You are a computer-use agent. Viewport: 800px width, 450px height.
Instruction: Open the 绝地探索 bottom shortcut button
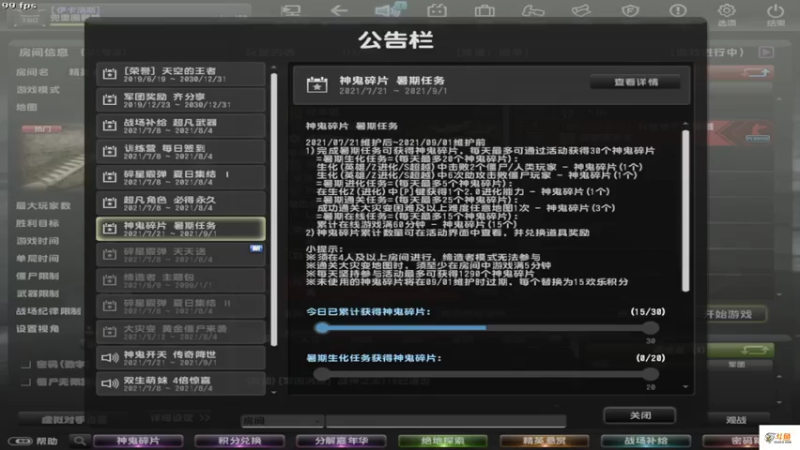[x=442, y=441]
